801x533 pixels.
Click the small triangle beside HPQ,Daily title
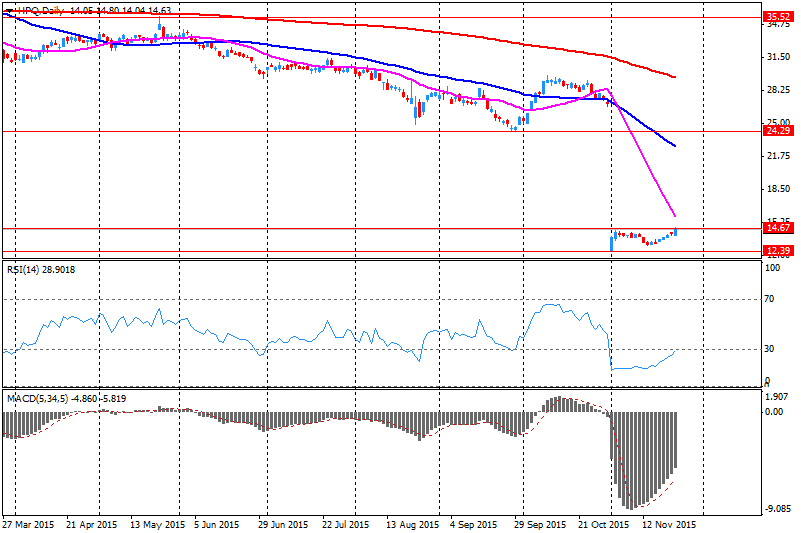click(9, 11)
